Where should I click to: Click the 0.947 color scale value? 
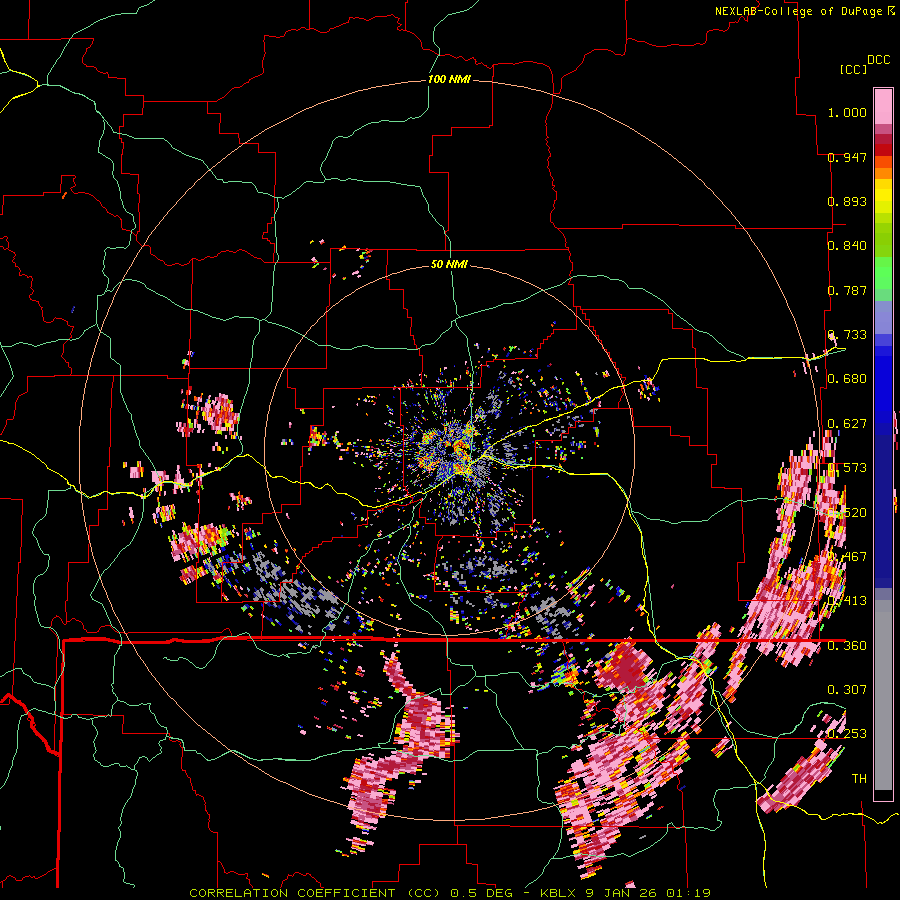[847, 157]
